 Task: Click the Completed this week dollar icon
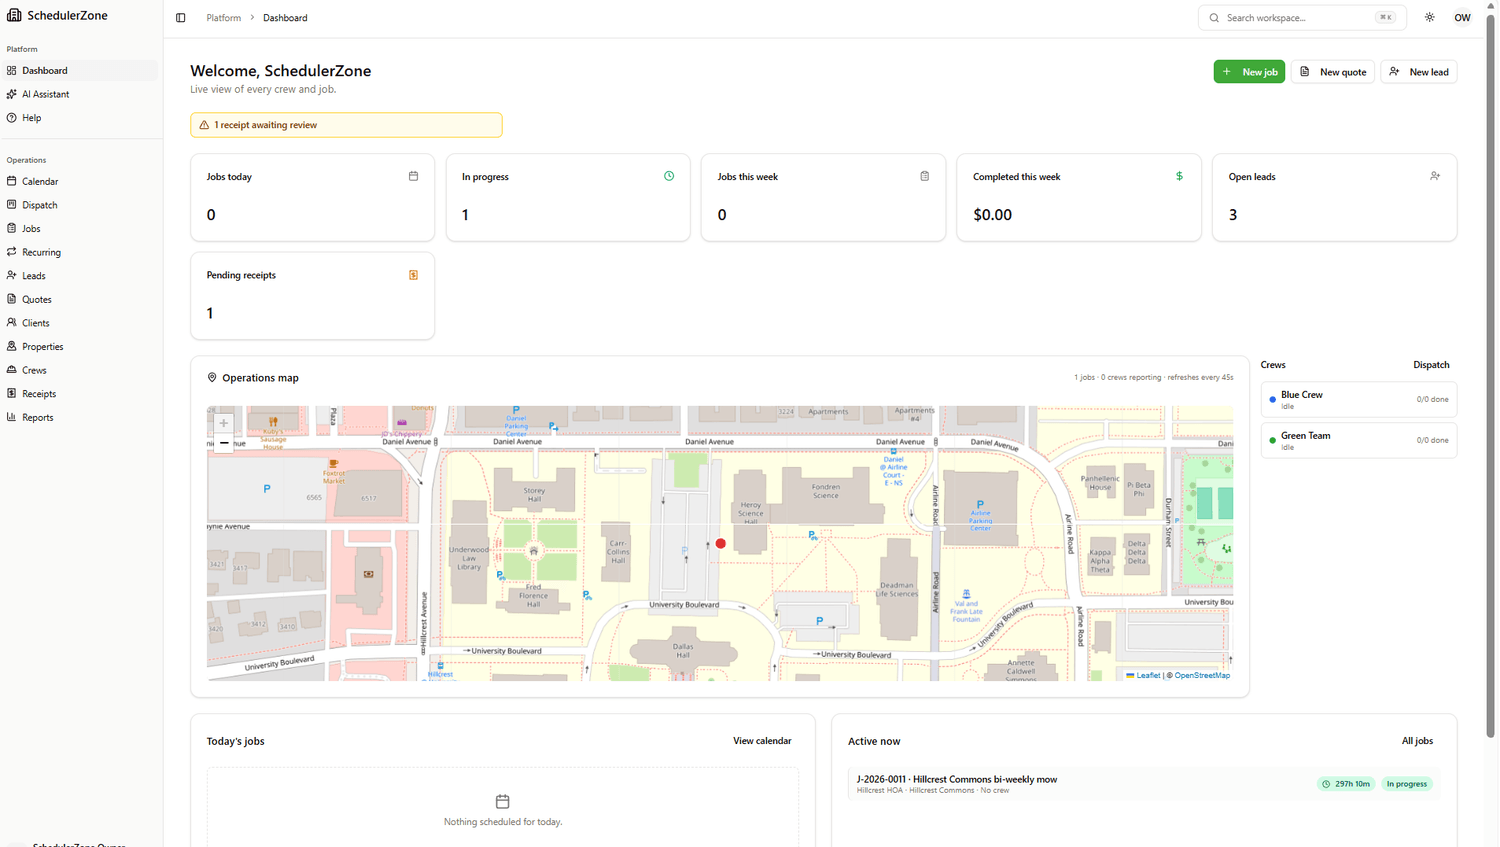point(1179,176)
